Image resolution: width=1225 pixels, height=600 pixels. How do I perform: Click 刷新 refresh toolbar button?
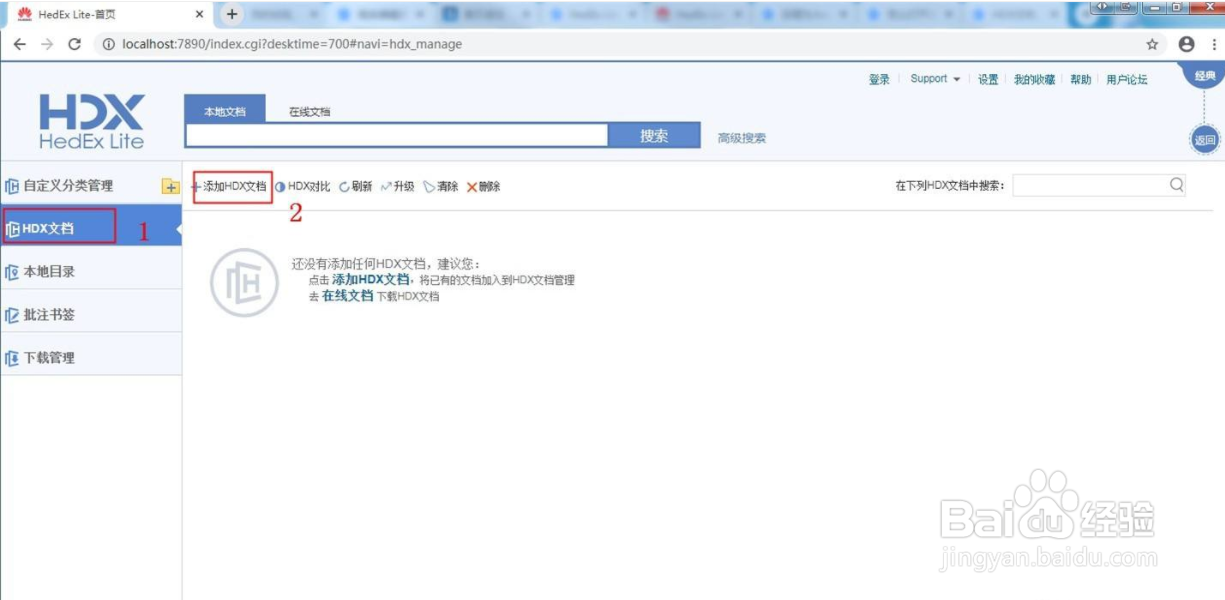pyautogui.click(x=356, y=187)
